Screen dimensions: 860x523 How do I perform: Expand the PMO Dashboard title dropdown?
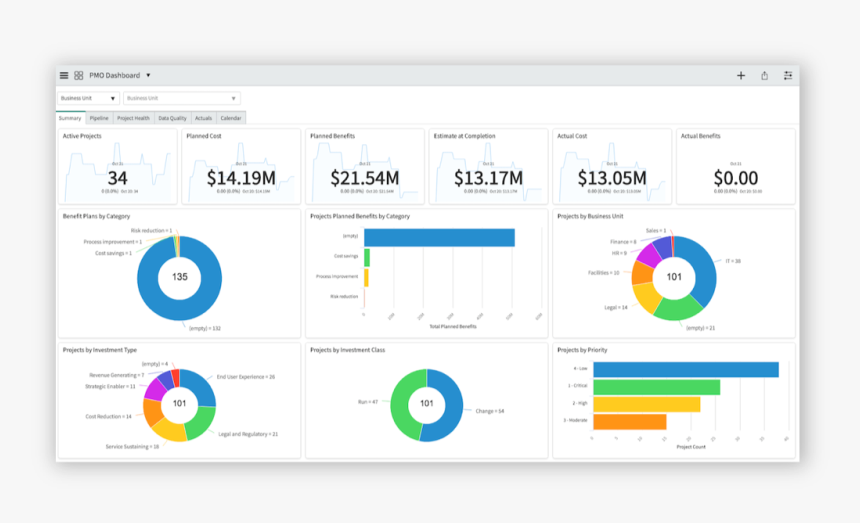[x=148, y=76]
